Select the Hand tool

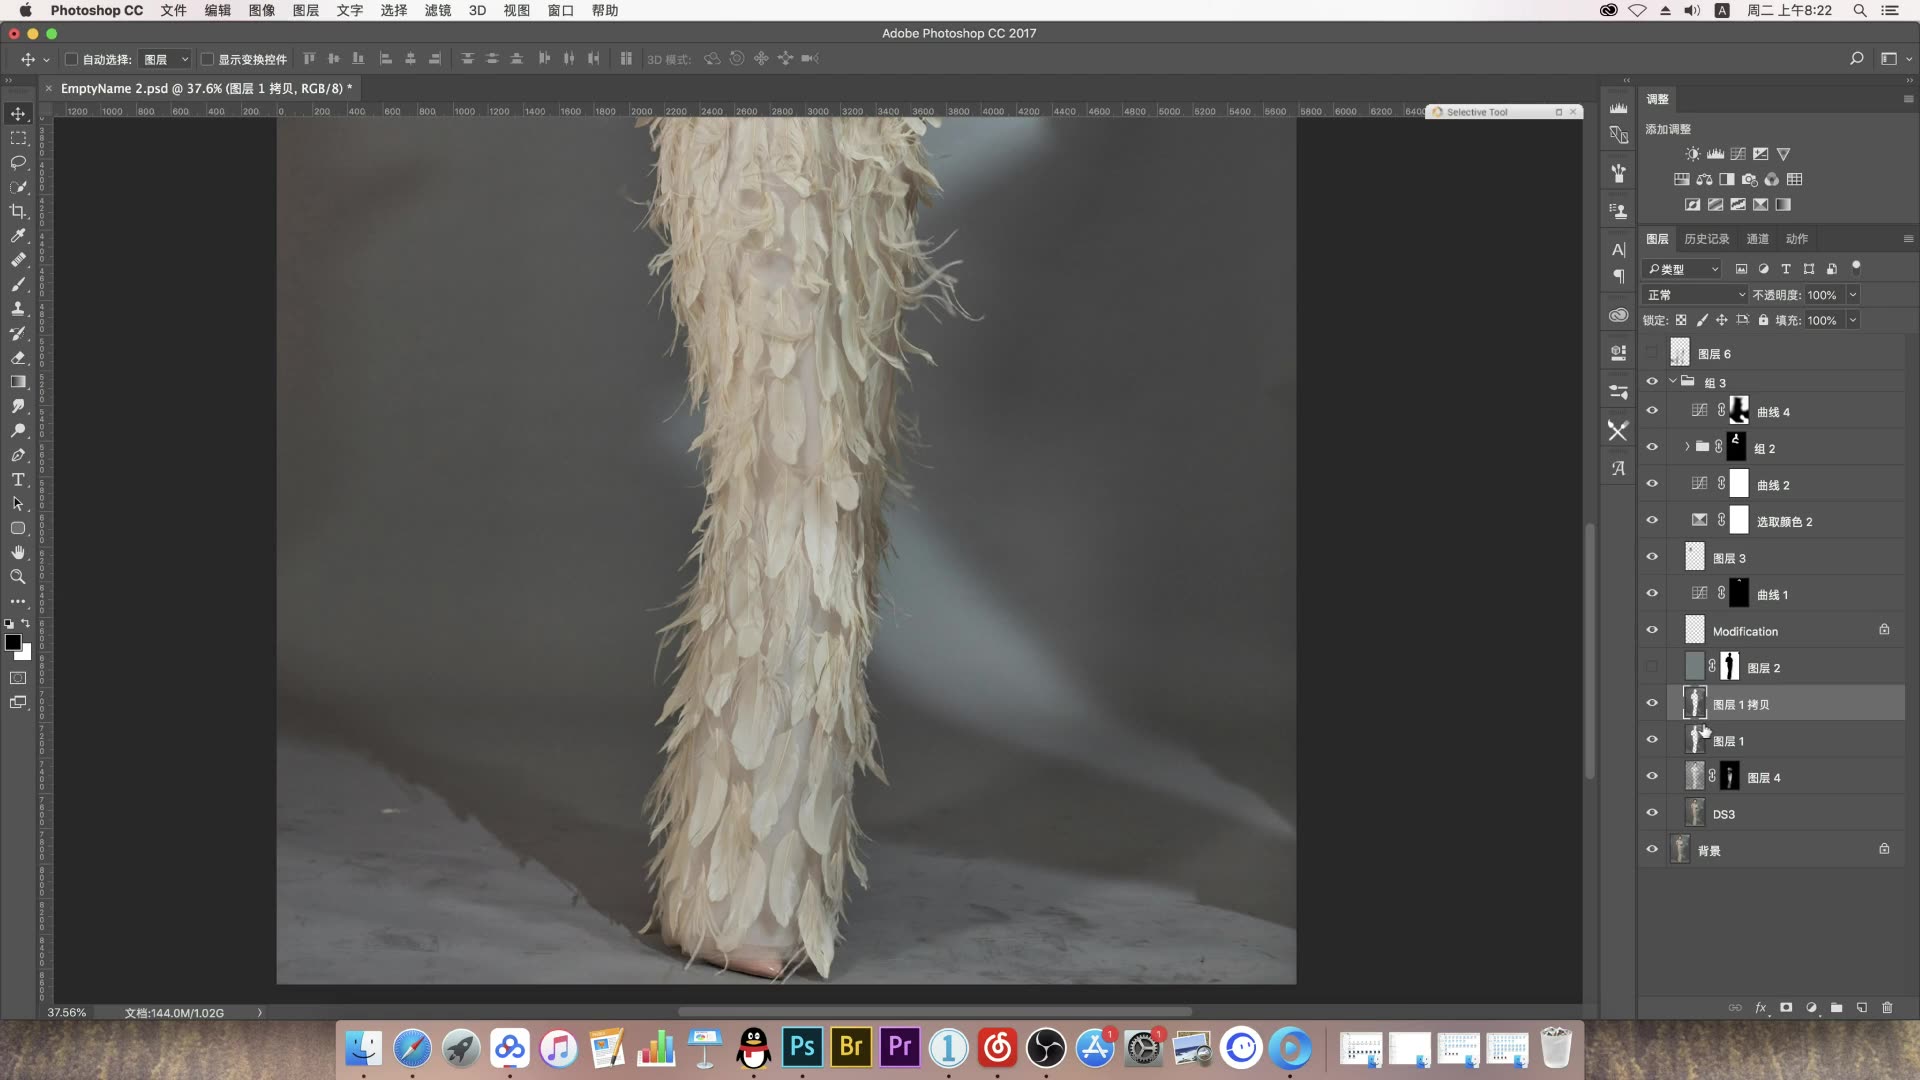click(x=18, y=553)
